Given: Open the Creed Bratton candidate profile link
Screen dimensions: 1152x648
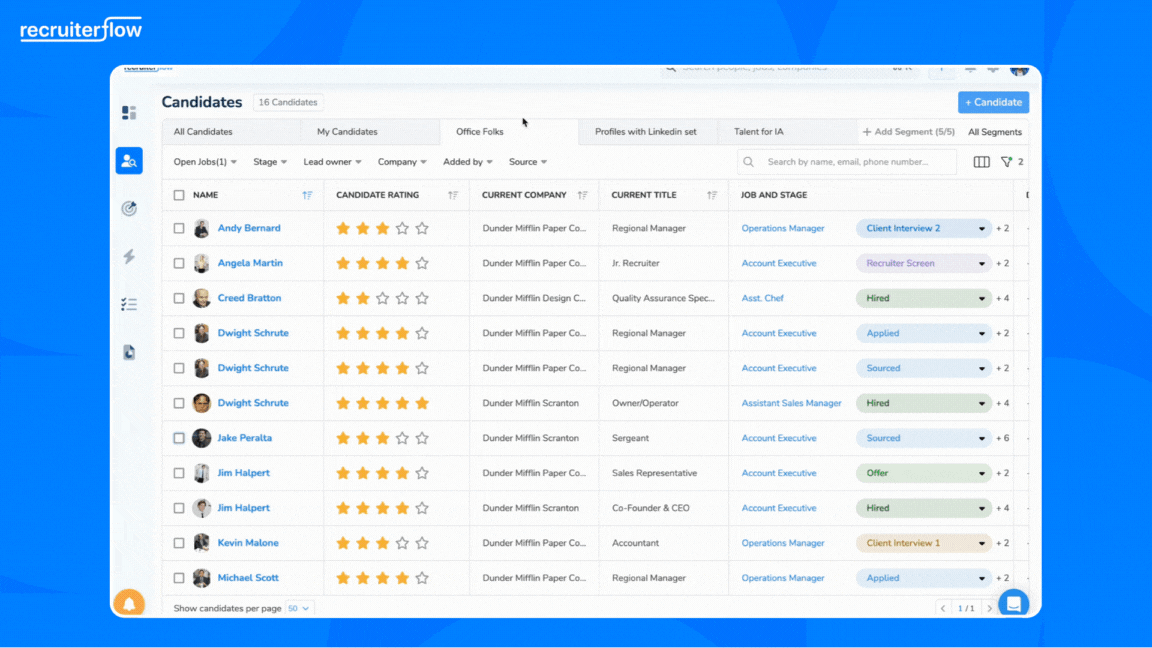Looking at the screenshot, I should [249, 298].
